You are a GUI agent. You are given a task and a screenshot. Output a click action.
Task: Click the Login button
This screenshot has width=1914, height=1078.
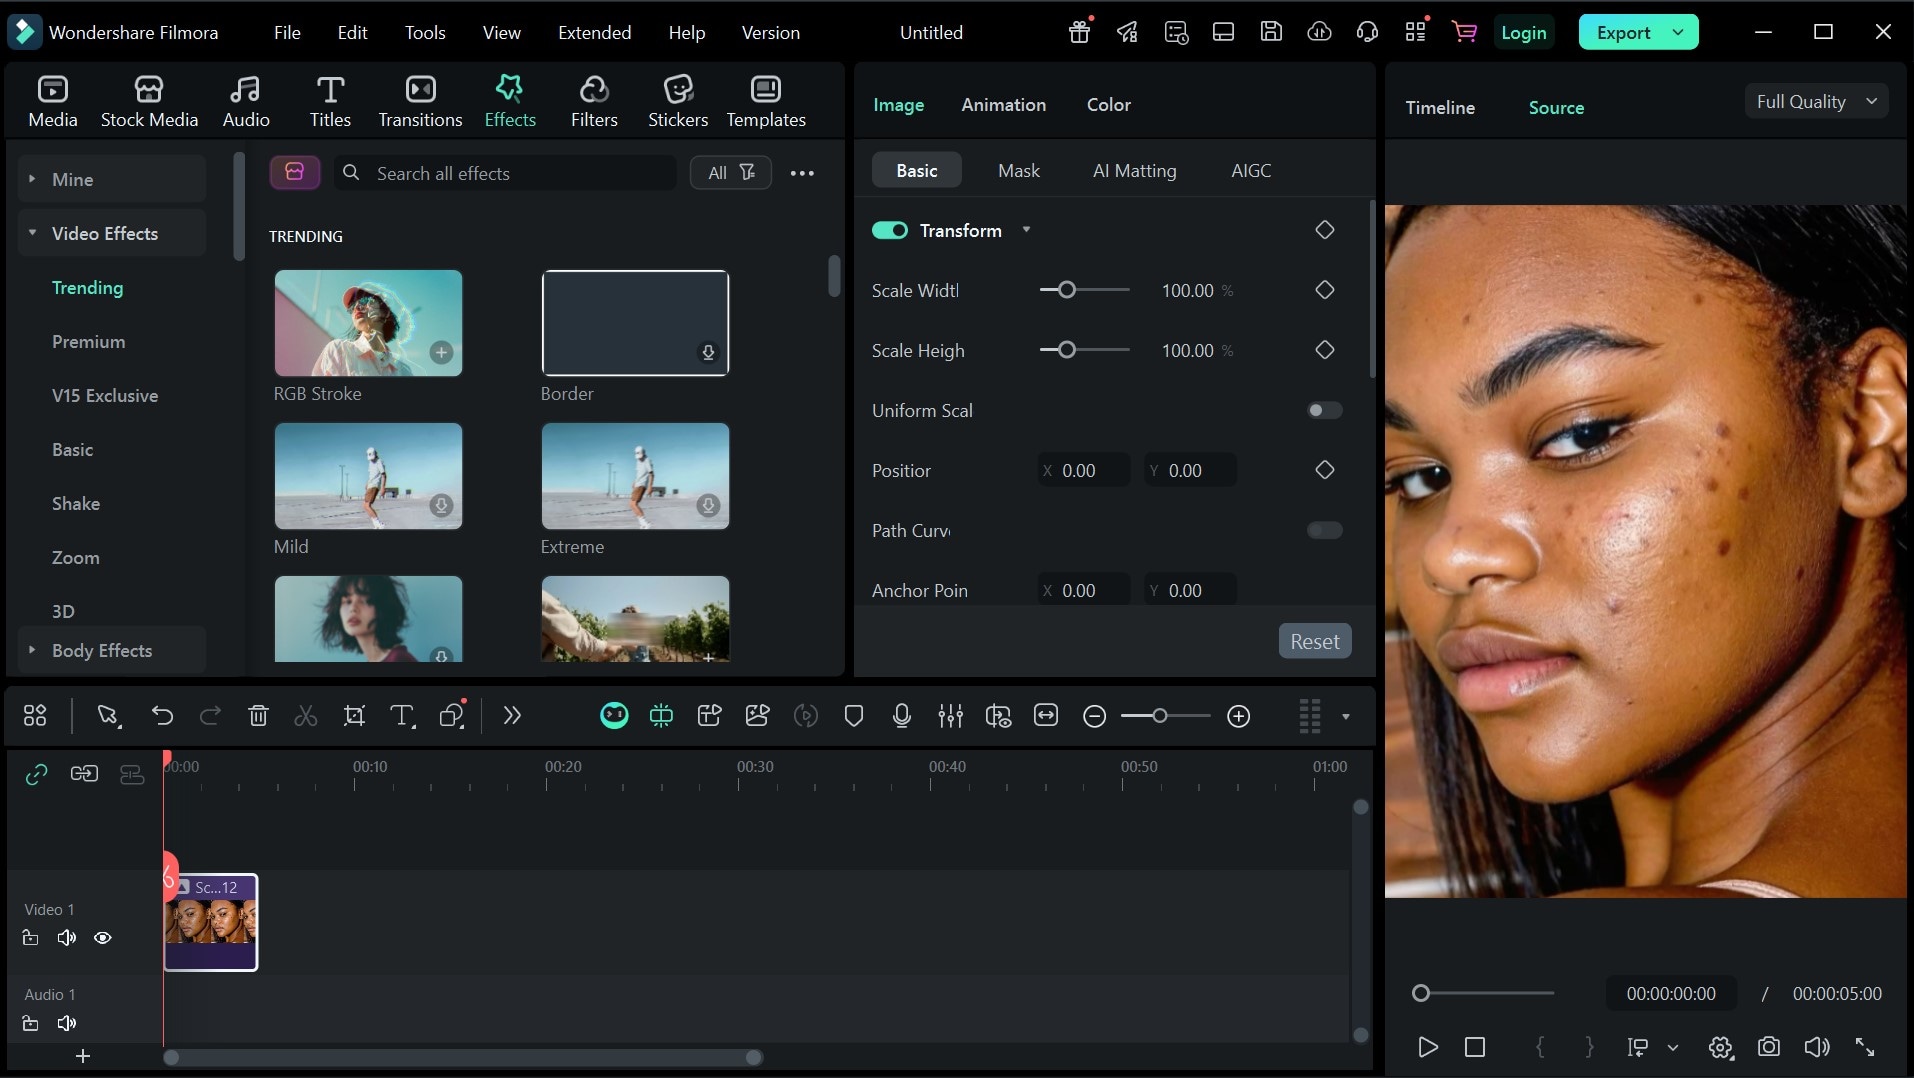coord(1523,33)
